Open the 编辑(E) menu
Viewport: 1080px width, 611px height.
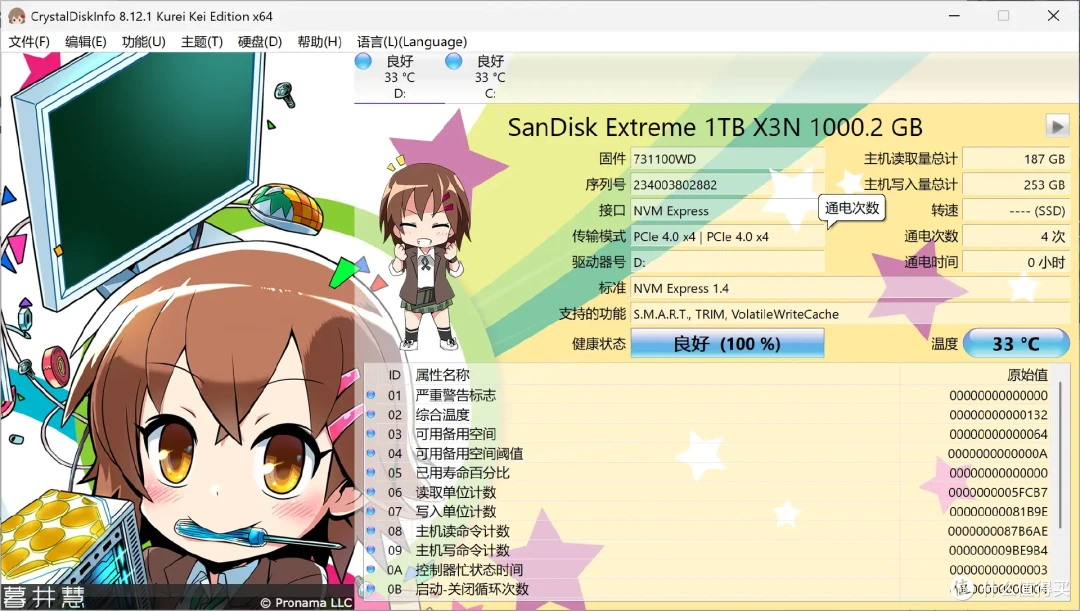[85, 41]
